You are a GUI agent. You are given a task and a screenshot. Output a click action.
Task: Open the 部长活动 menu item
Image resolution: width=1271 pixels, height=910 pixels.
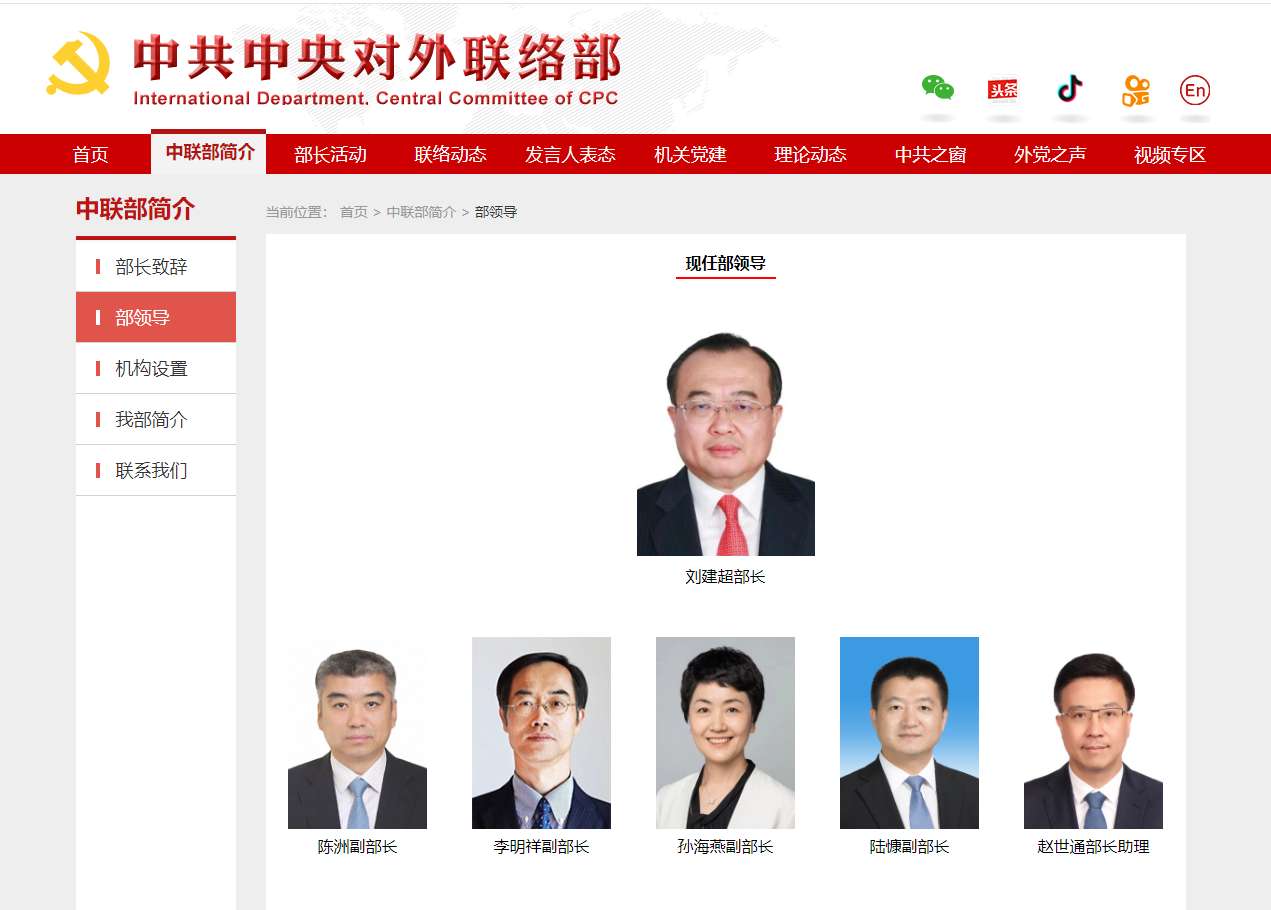coord(331,154)
